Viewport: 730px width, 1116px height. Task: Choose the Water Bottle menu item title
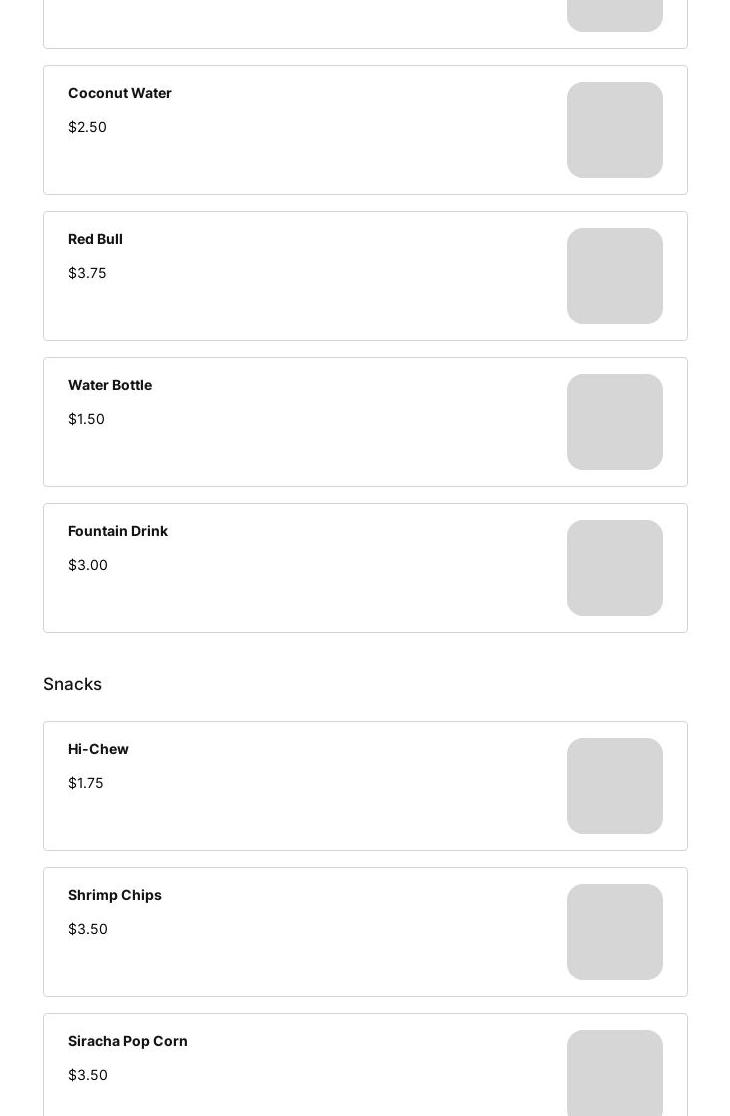click(110, 385)
